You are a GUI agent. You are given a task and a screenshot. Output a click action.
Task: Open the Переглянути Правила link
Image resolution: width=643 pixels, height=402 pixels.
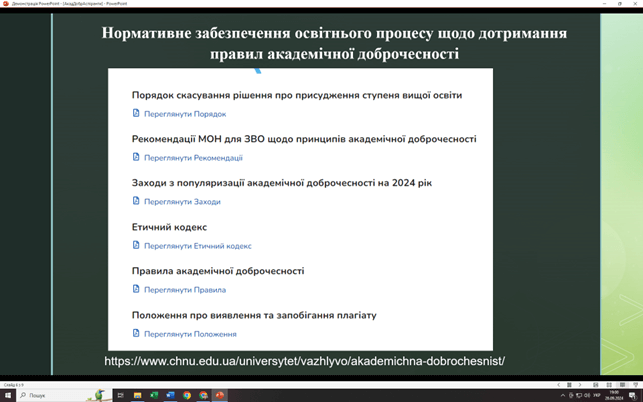[184, 290]
